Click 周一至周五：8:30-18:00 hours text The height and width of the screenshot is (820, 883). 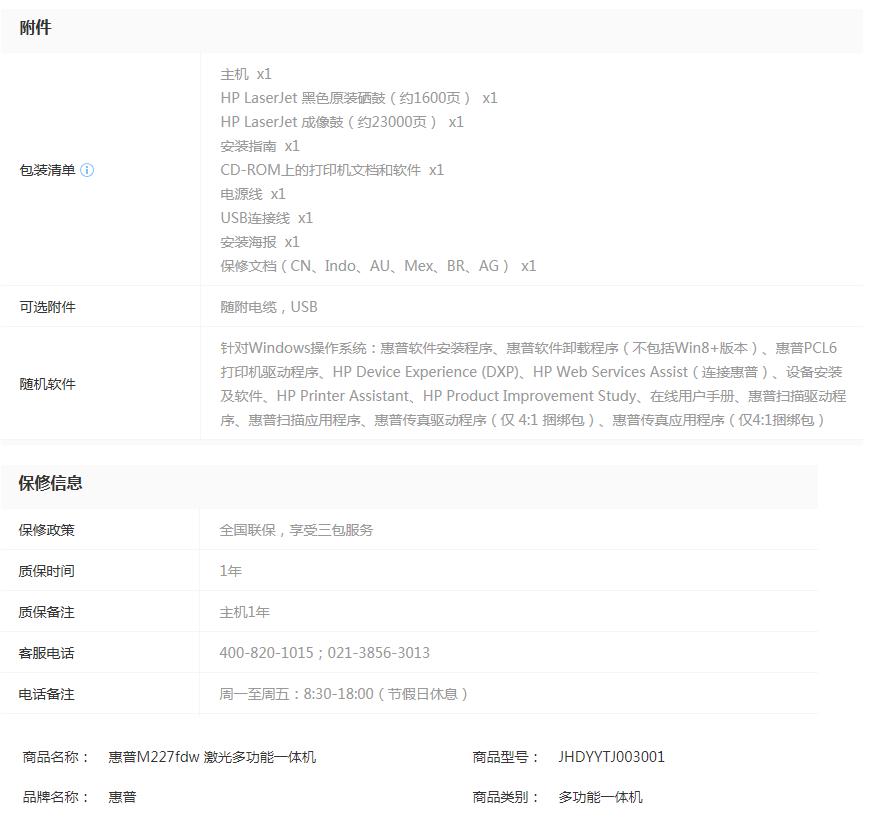tap(344, 694)
